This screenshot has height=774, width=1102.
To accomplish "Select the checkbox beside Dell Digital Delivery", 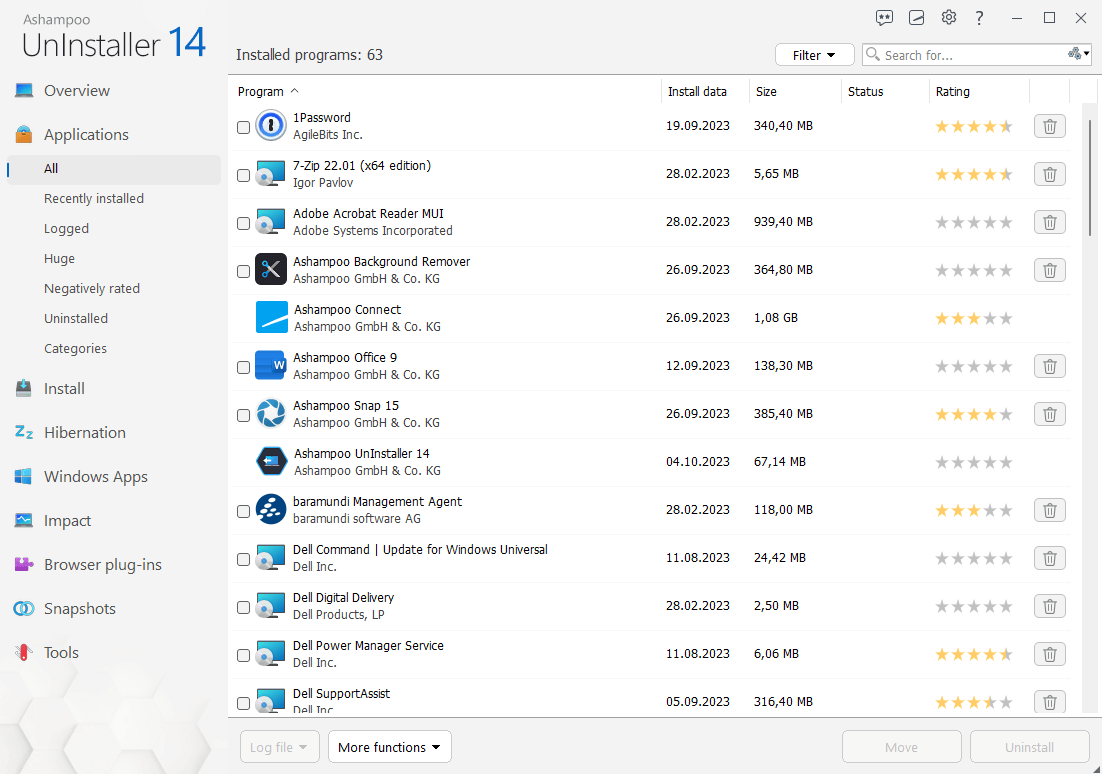I will point(243,607).
